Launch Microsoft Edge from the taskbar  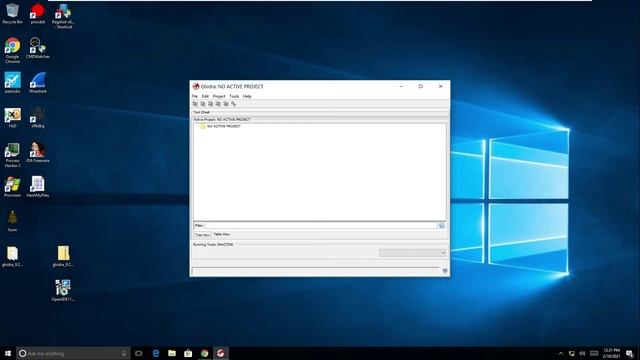coord(156,353)
